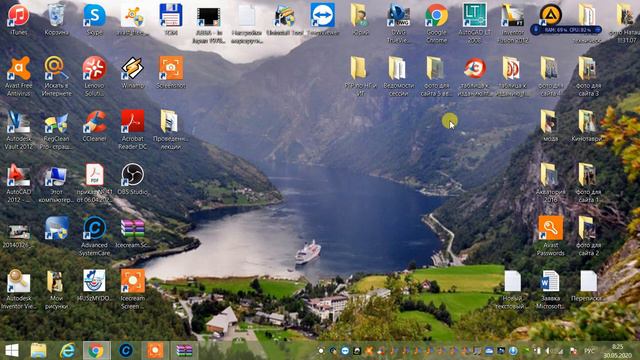This screenshot has height=360, width=640.
Task: Open the Кинотавр folder
Action: tap(588, 126)
